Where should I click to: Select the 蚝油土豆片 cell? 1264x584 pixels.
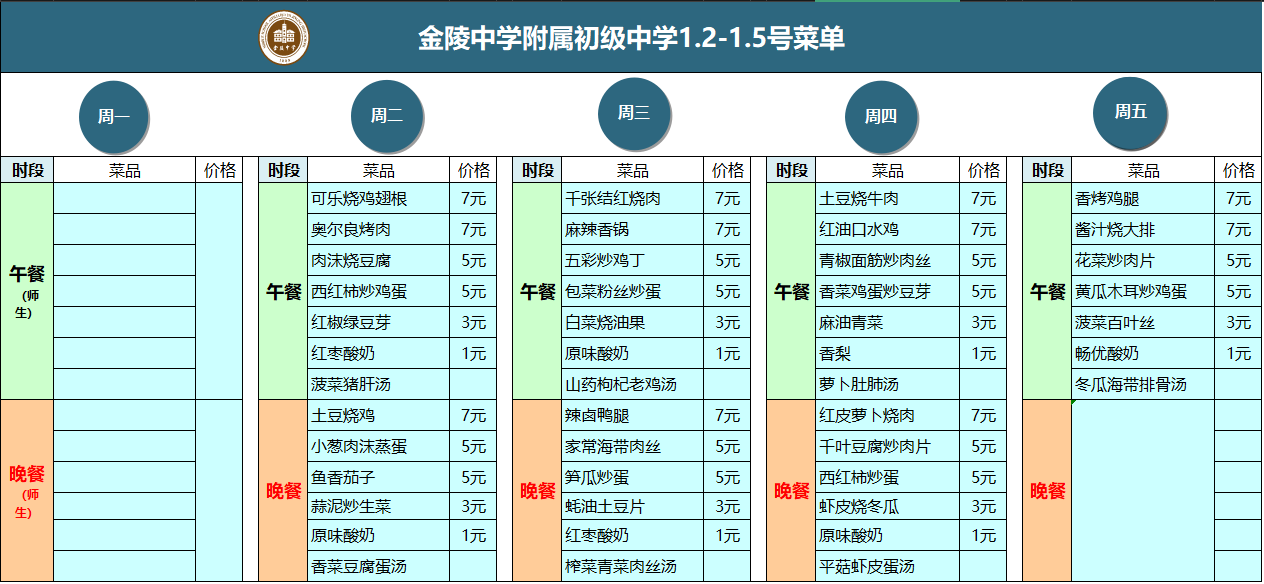633,506
